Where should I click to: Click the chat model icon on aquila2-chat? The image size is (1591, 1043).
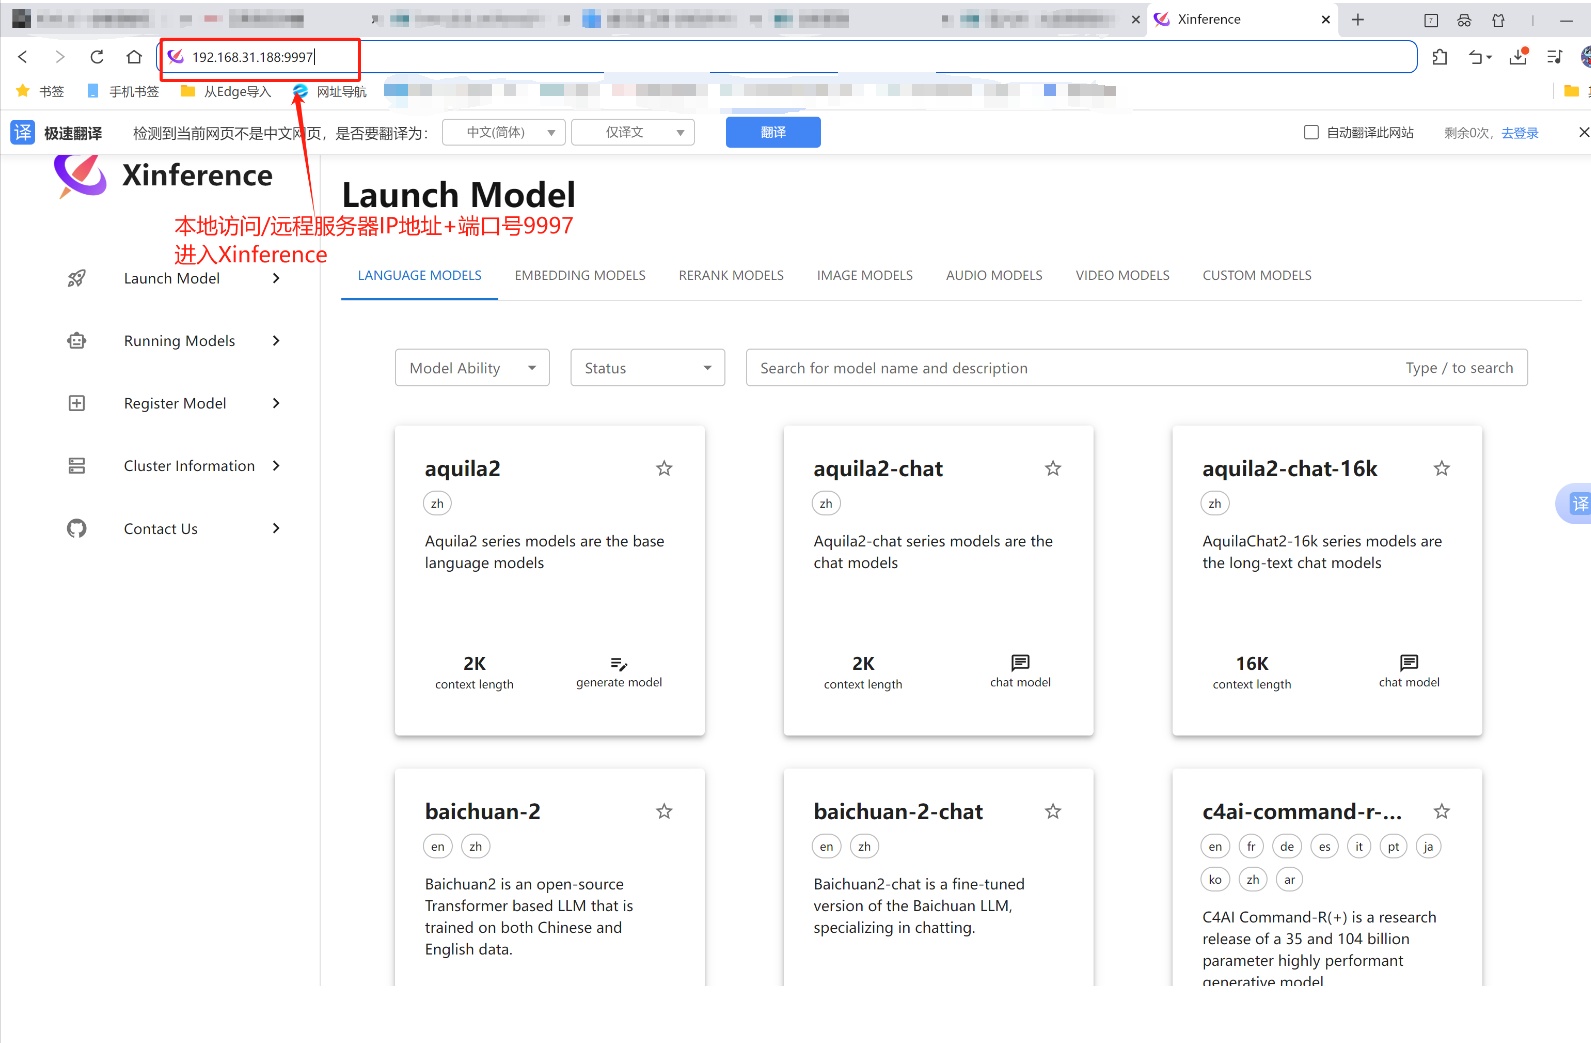coord(1020,663)
